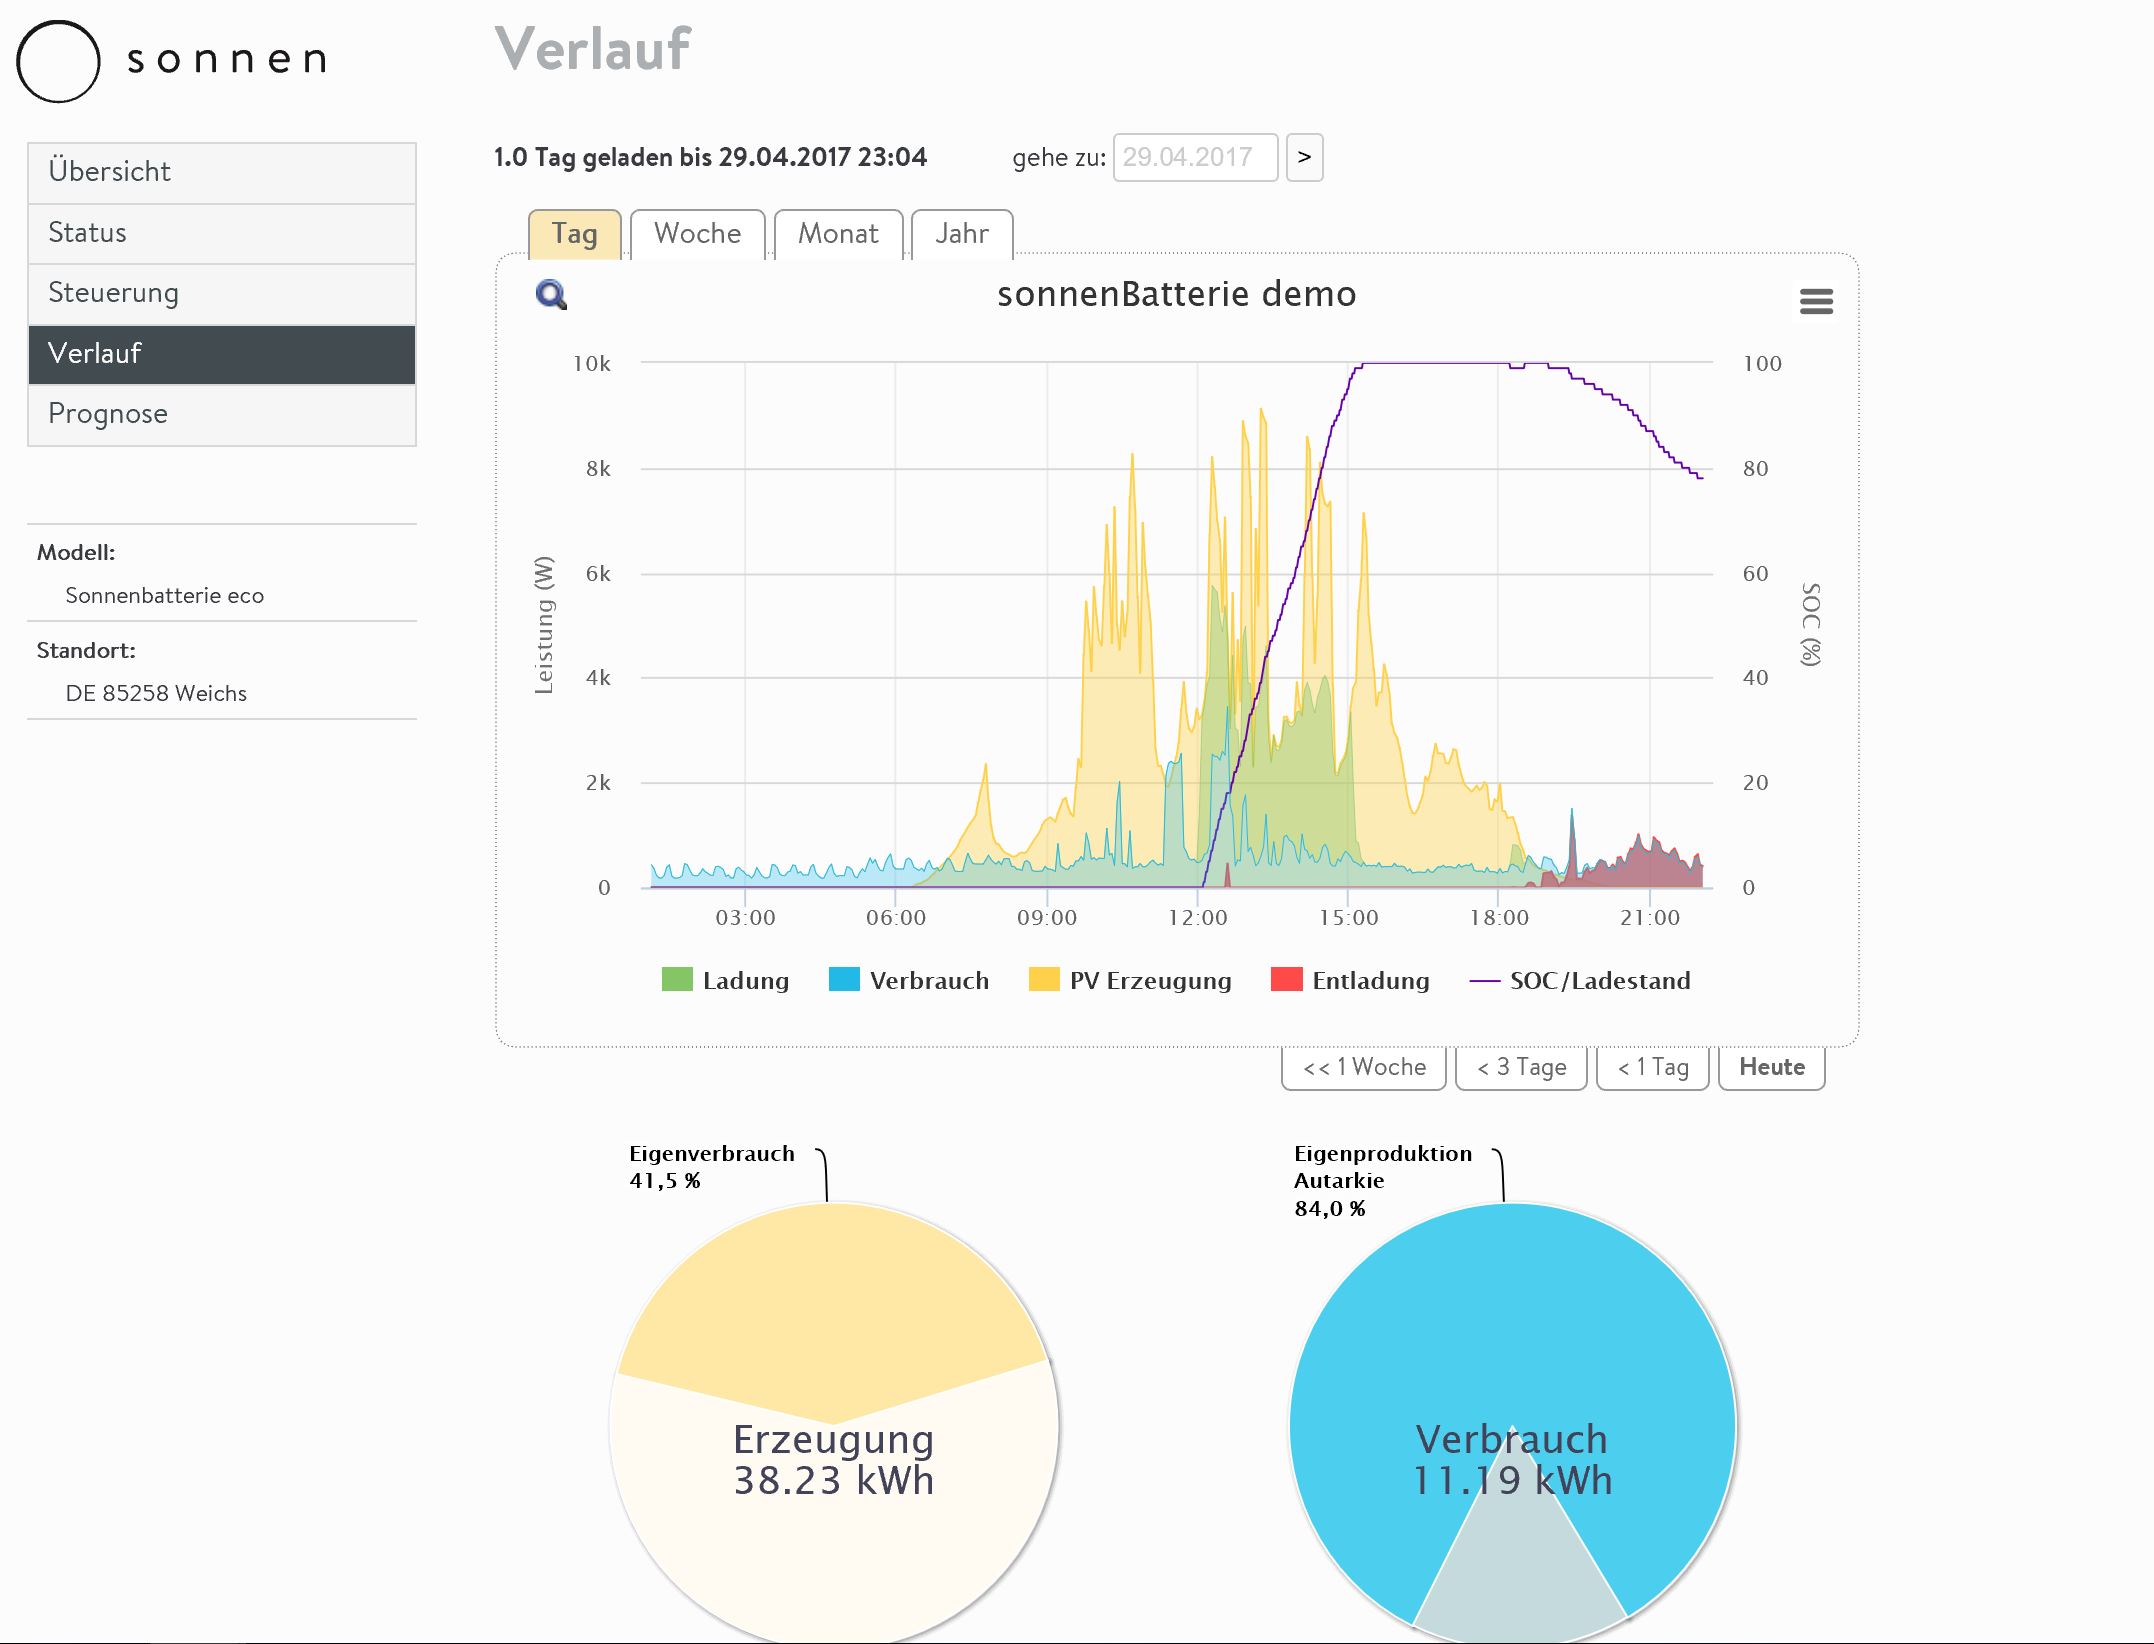The height and width of the screenshot is (1644, 2154).
Task: Click the < 3 Tage button
Action: pos(1521,1067)
